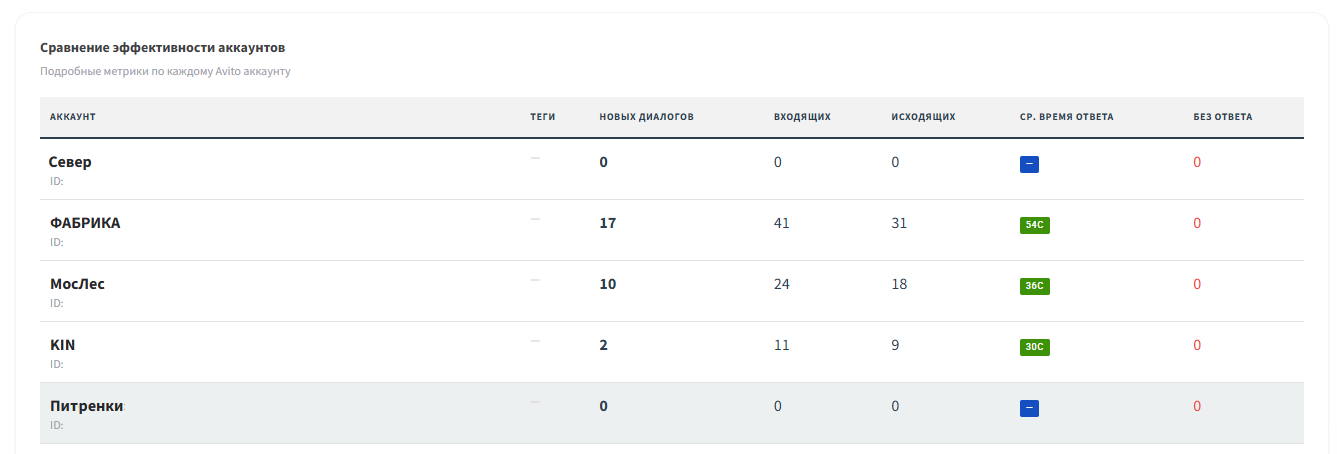Click KIN incoming count 11
This screenshot has height=454, width=1337.
pos(781,345)
